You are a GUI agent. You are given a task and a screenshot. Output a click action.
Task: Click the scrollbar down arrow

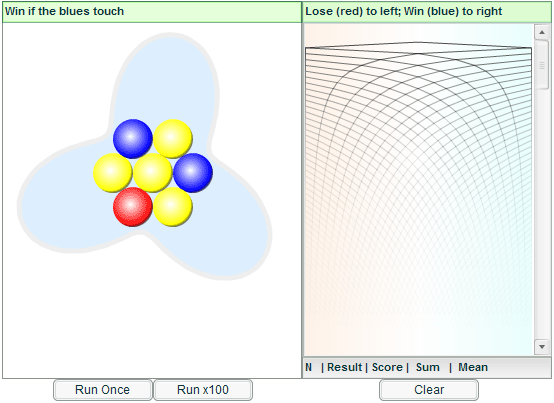(542, 346)
